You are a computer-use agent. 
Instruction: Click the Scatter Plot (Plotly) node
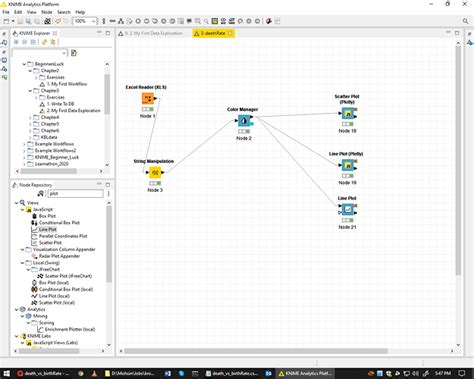click(348, 113)
